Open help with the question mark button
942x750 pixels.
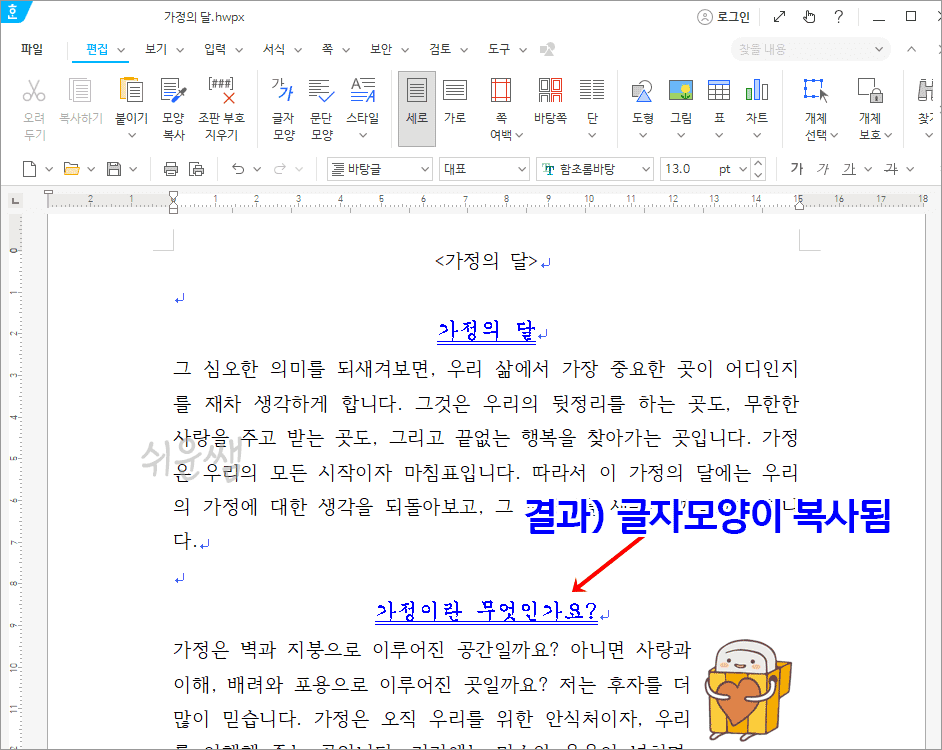tap(838, 16)
